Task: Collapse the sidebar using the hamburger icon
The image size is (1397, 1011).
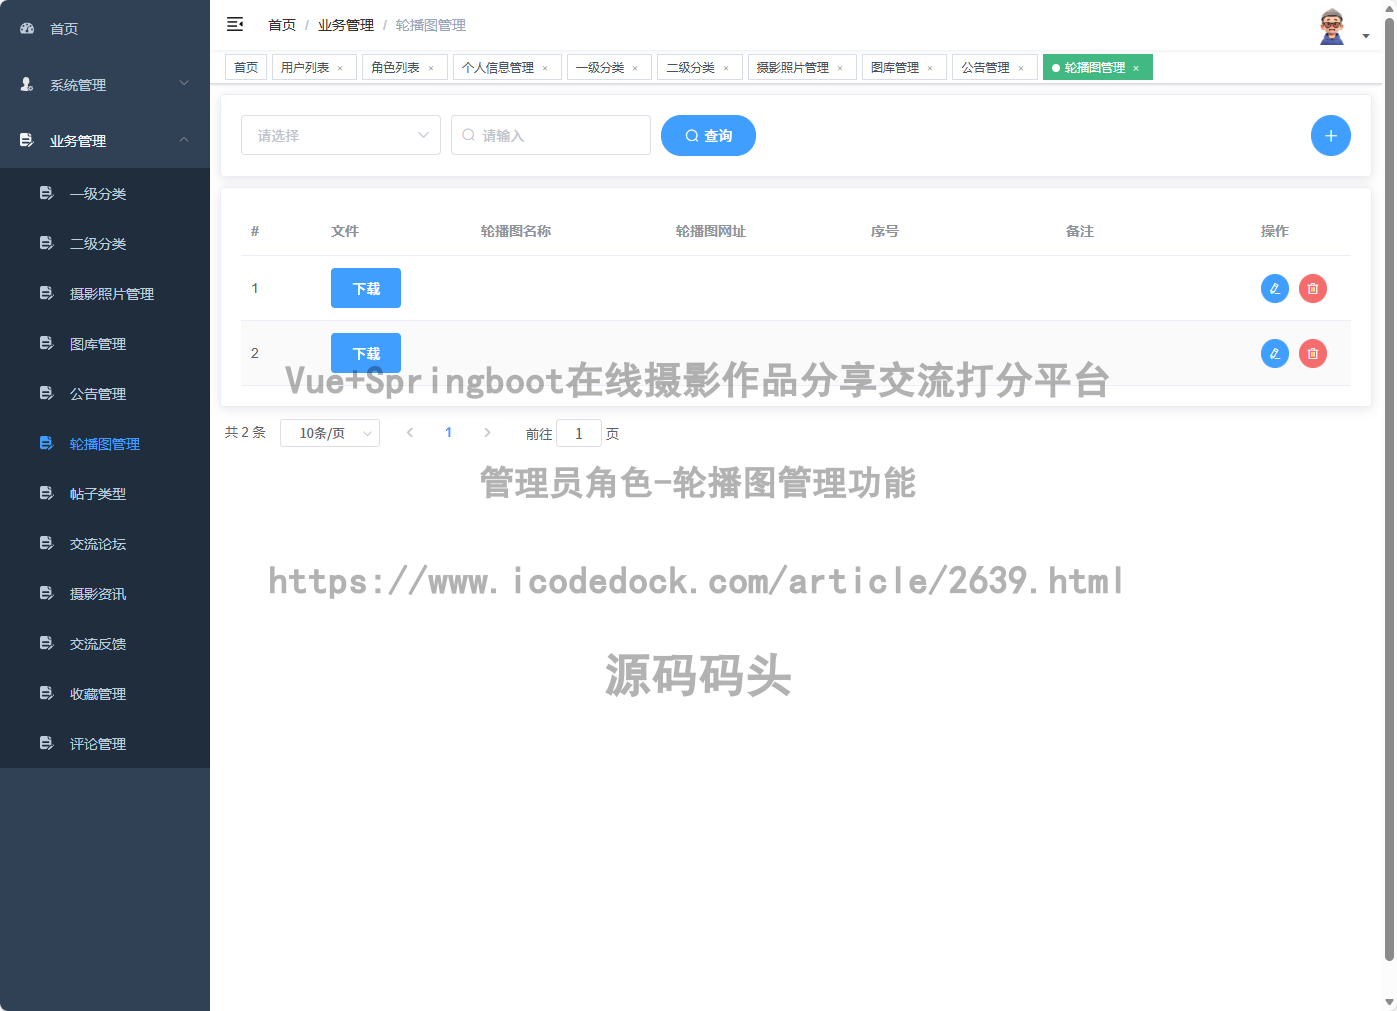Action: tap(235, 24)
